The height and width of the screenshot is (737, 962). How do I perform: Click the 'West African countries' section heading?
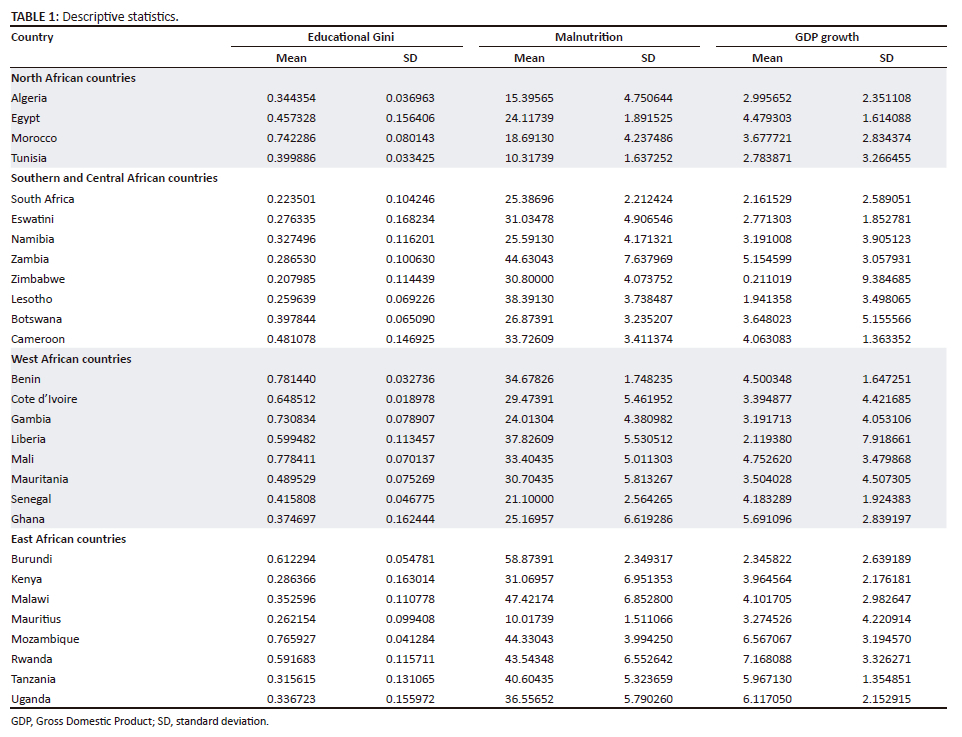(x=71, y=359)
